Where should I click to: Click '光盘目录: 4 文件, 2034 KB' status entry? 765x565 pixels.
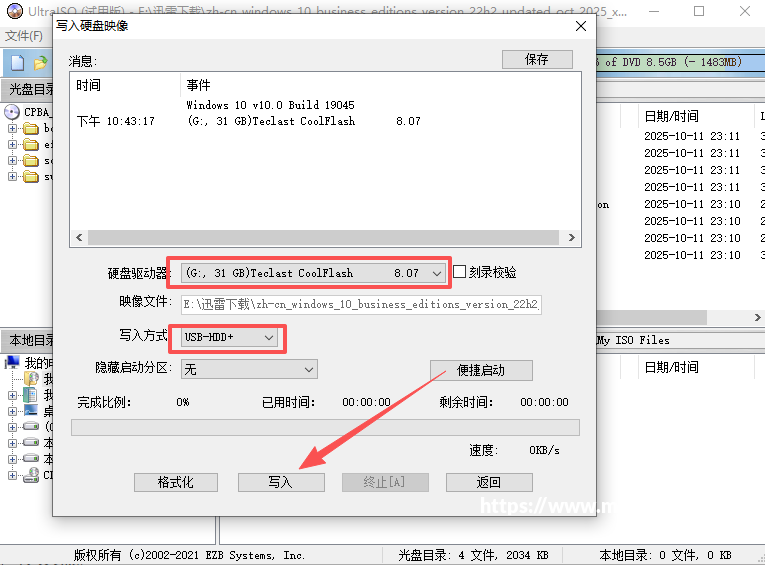click(473, 555)
